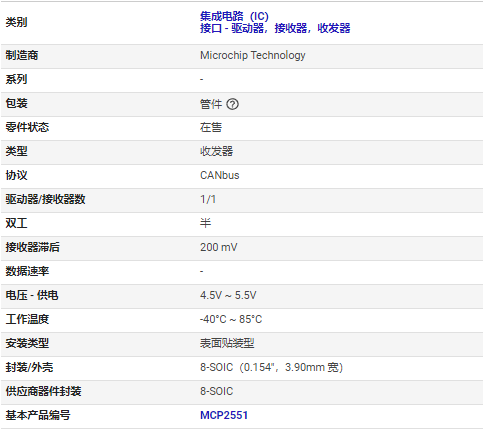Click the 在售 part status value
This screenshot has height=430, width=483.
211,127
